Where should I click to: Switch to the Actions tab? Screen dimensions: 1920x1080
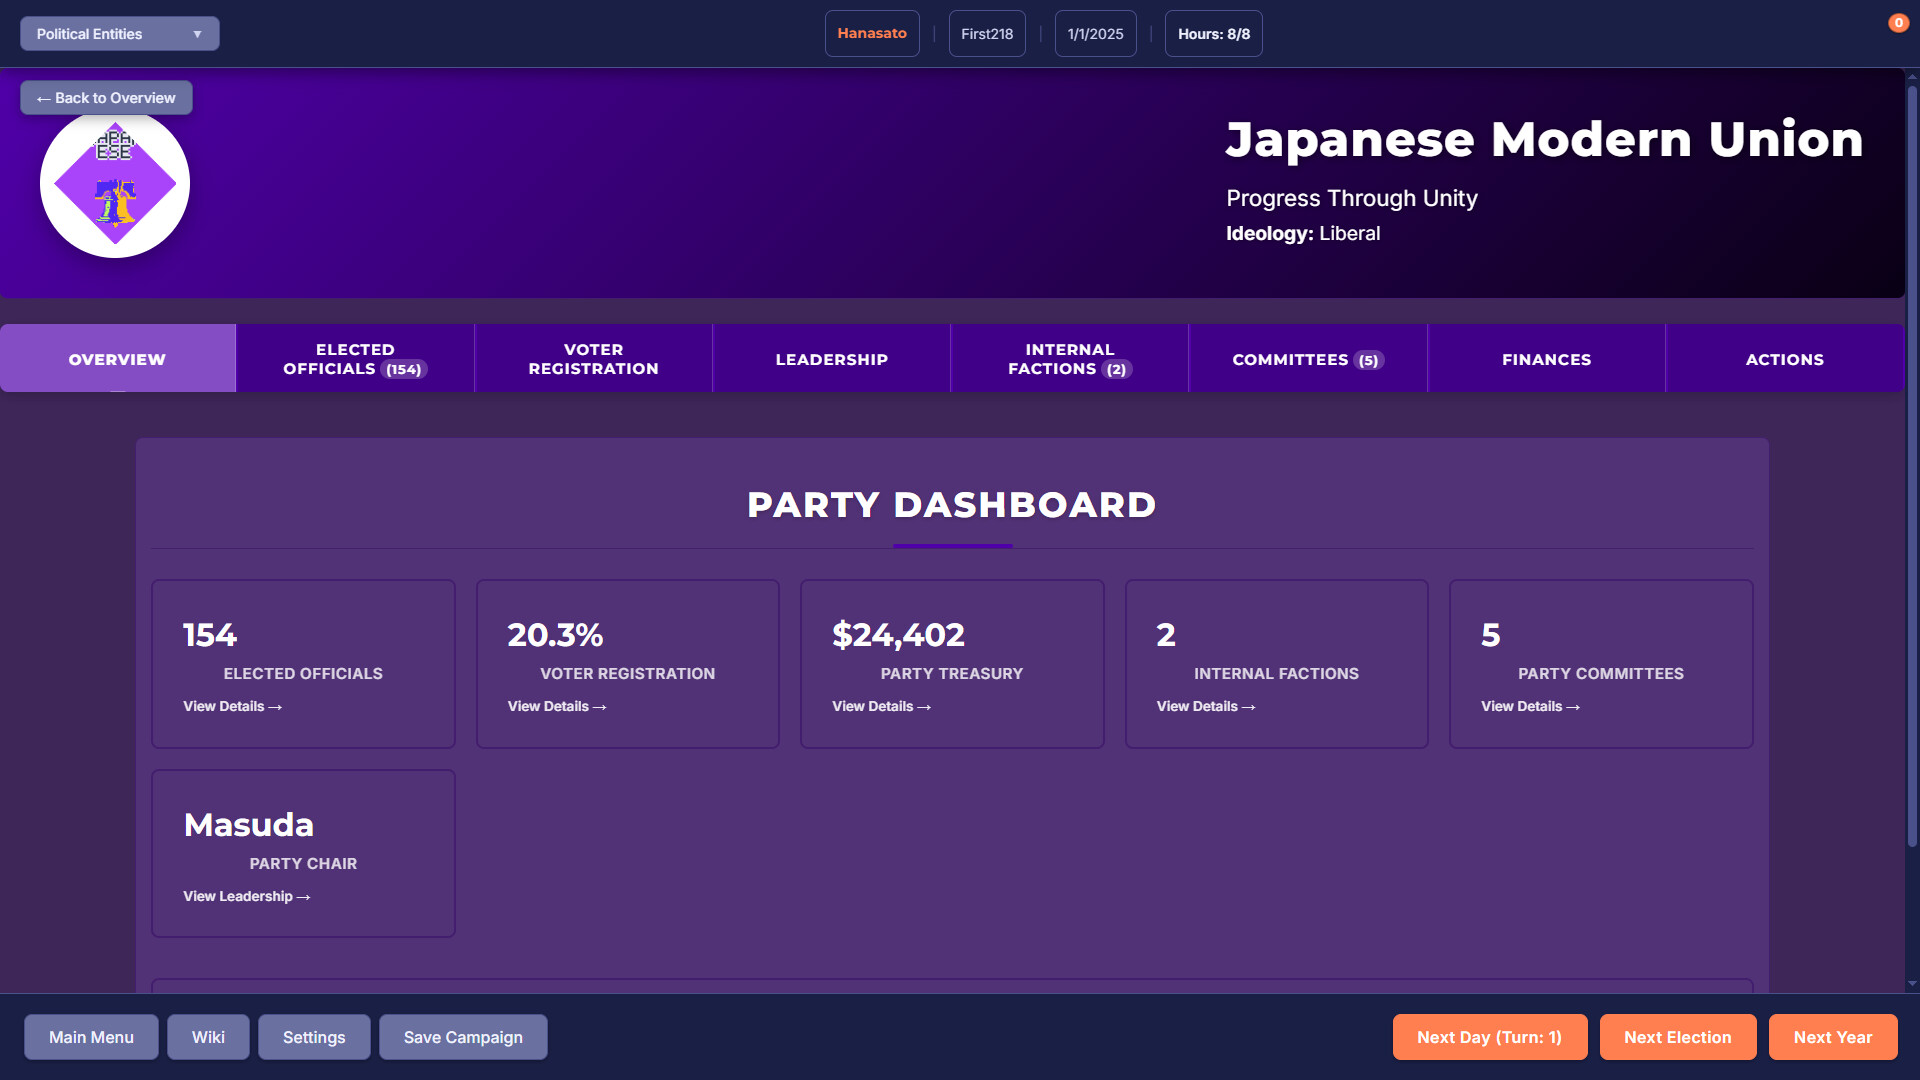click(x=1784, y=358)
